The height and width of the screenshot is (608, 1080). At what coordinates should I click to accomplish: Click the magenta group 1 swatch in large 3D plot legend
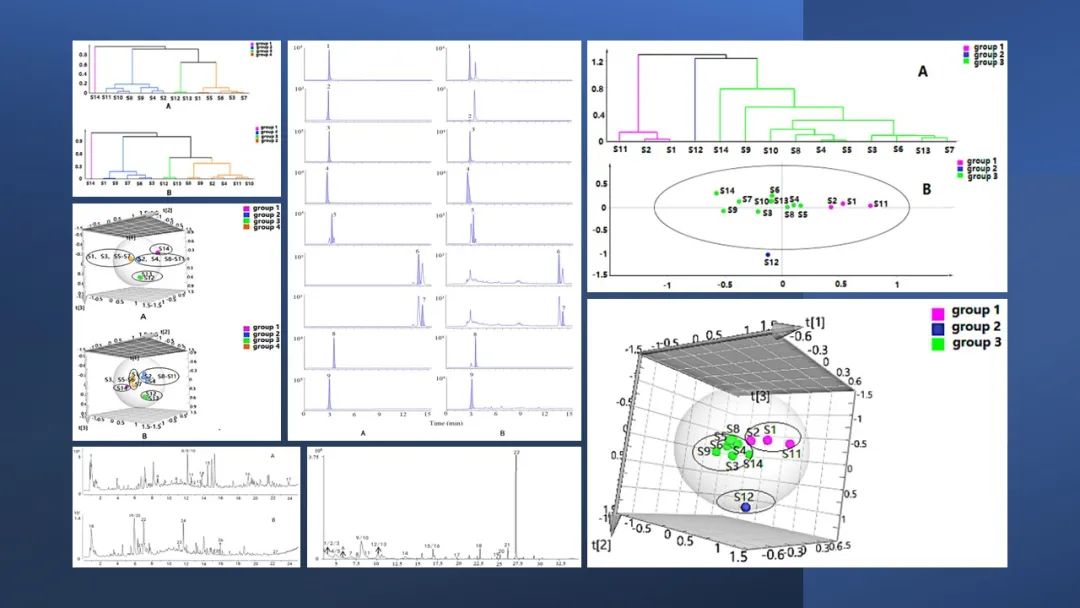click(x=938, y=312)
